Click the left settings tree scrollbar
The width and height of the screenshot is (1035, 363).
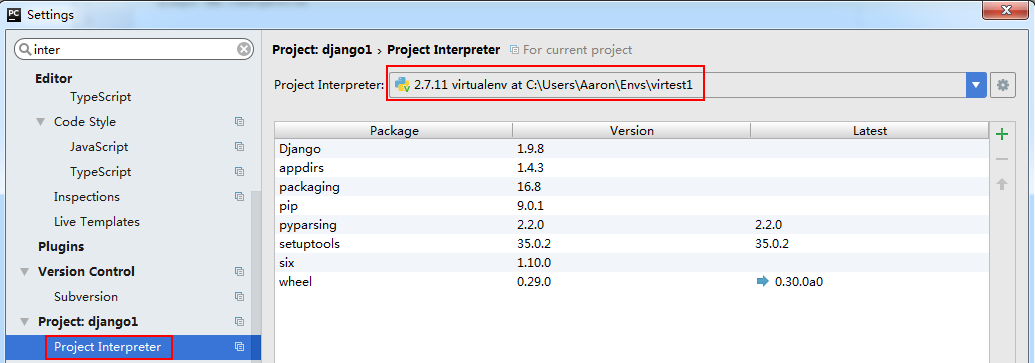click(x=256, y=277)
